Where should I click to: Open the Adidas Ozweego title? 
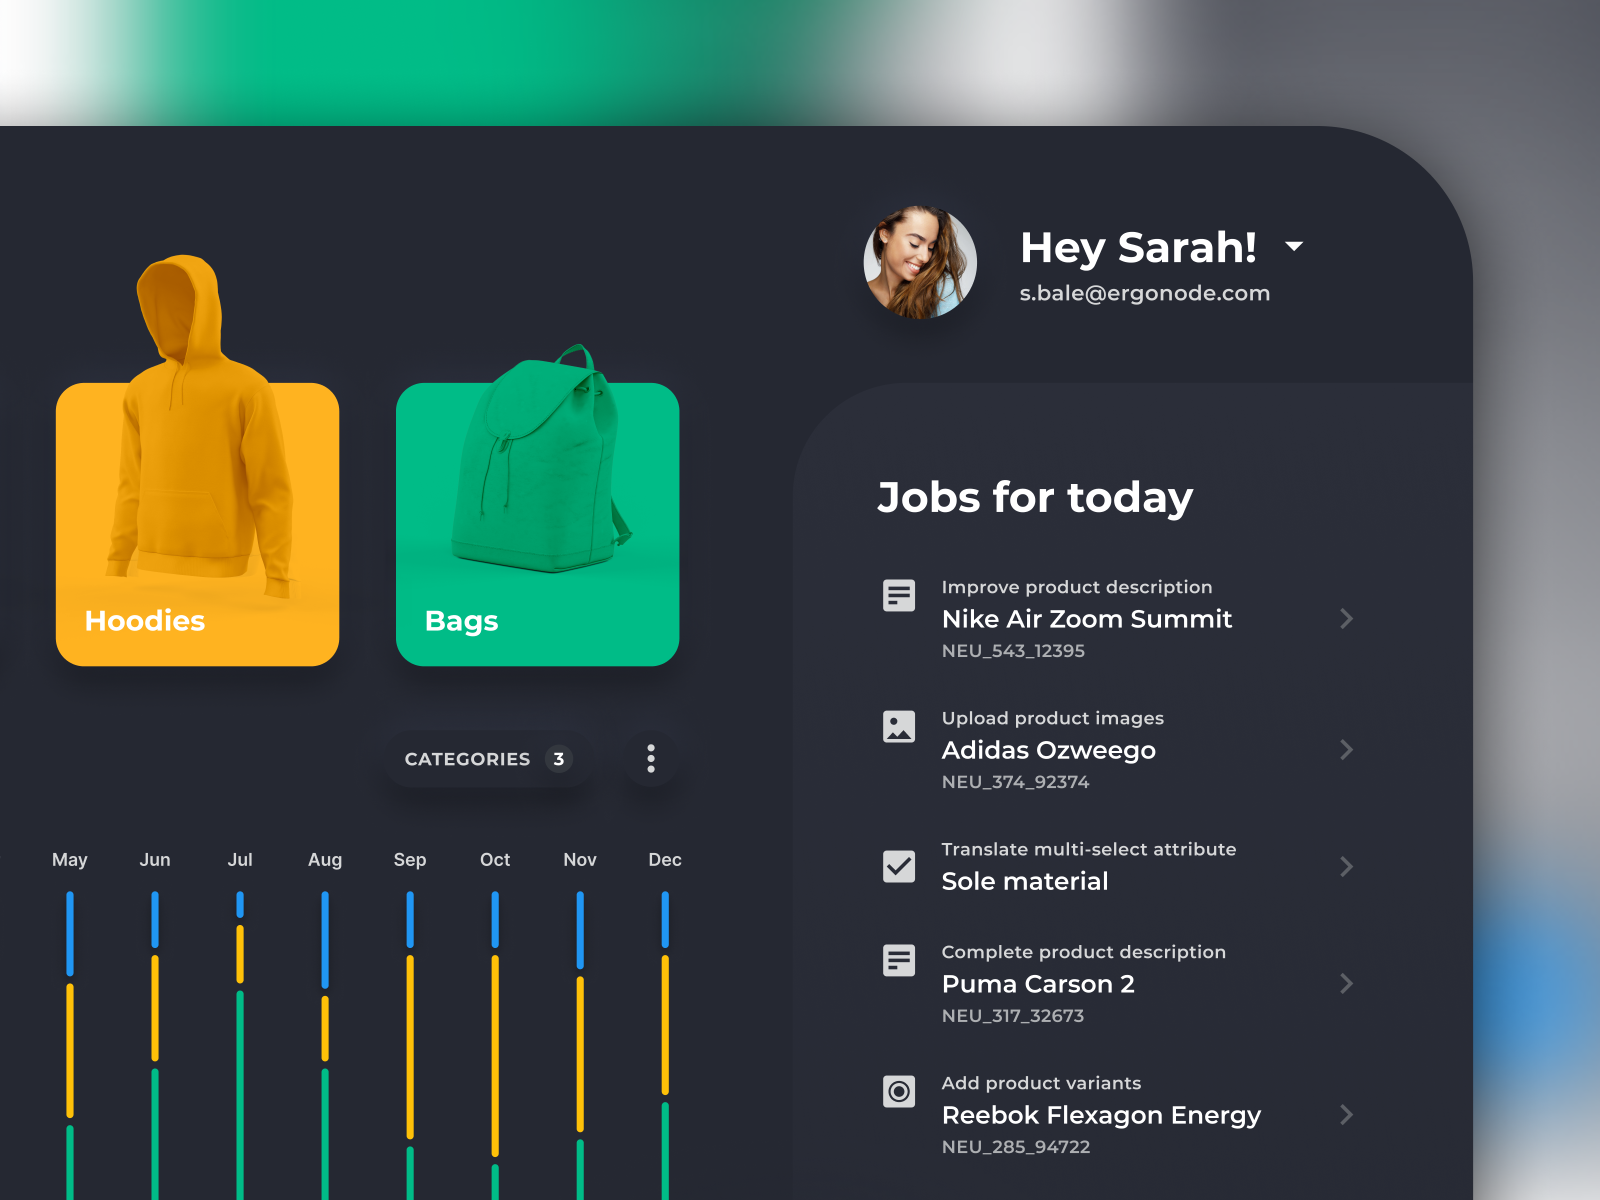(1049, 750)
